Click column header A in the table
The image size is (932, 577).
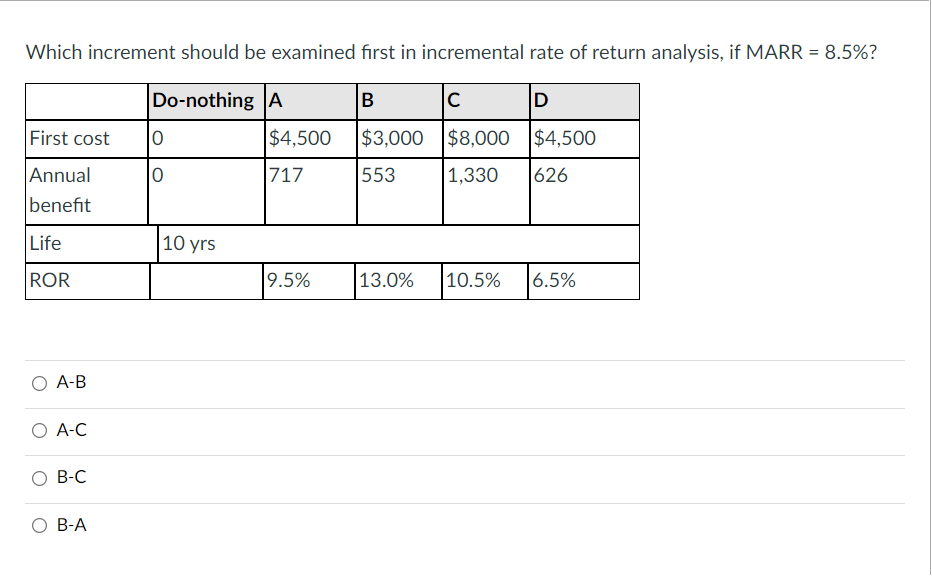275,100
